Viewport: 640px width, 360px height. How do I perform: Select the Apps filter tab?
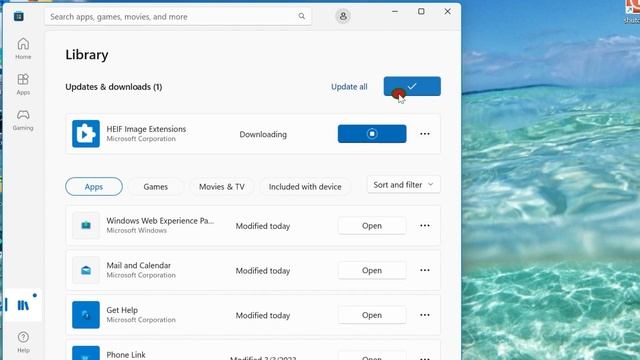(x=94, y=187)
